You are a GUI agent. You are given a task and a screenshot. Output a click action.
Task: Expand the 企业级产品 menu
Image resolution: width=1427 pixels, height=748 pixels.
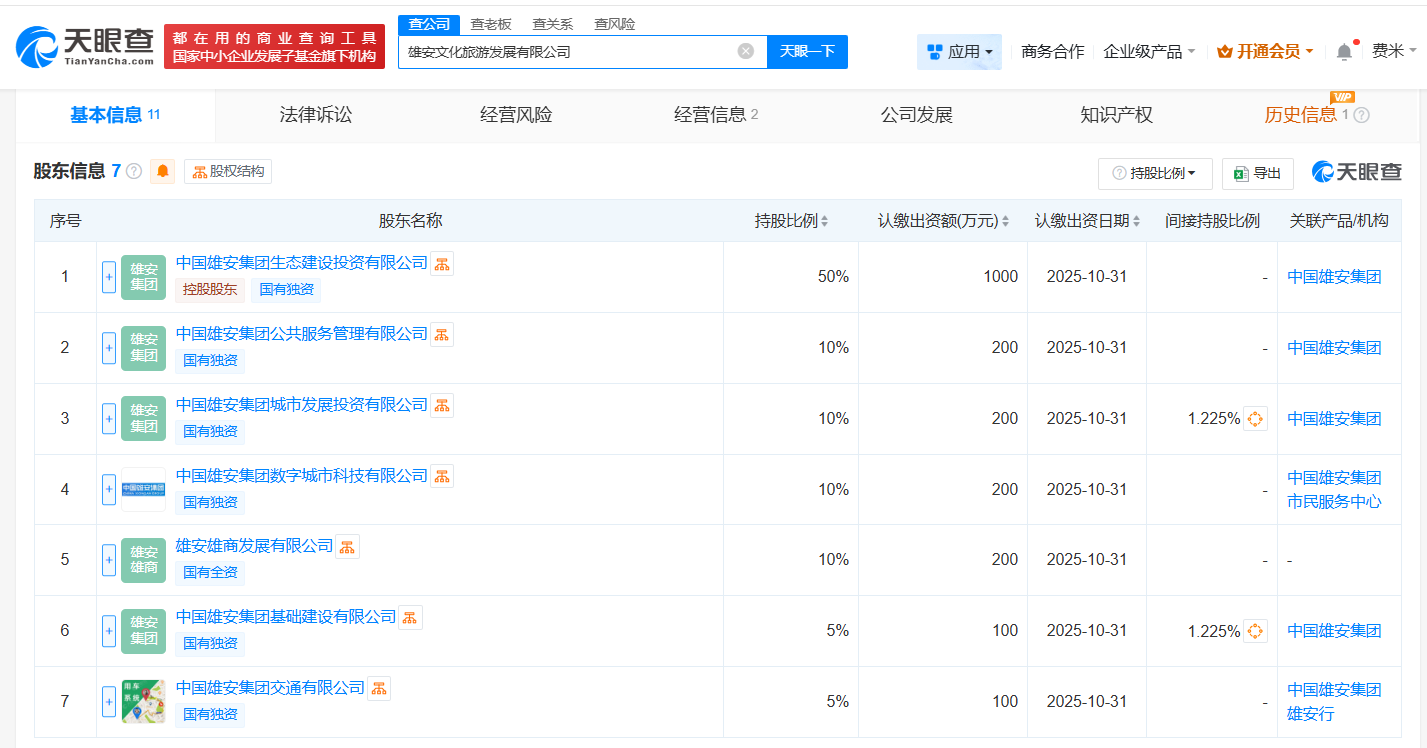[1149, 52]
